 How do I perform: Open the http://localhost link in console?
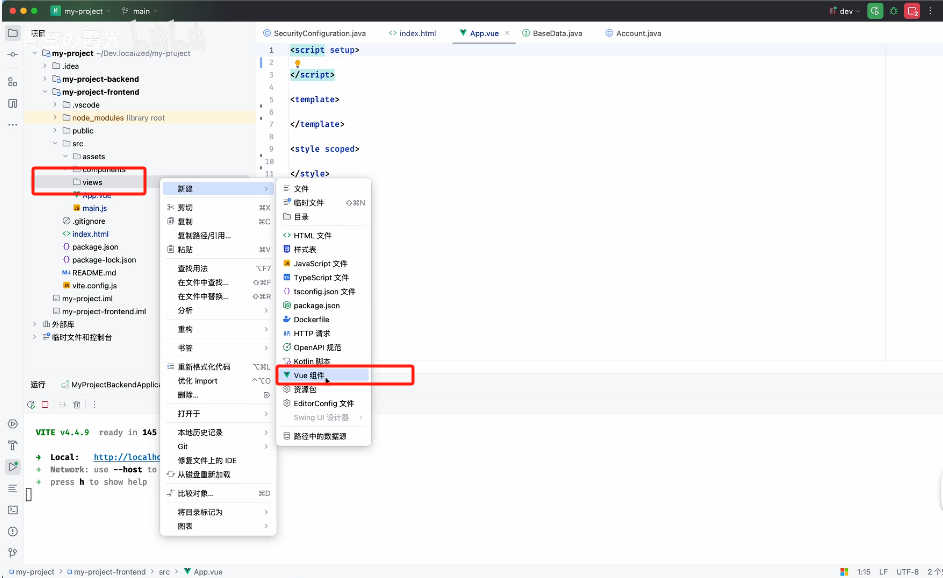tap(126, 457)
